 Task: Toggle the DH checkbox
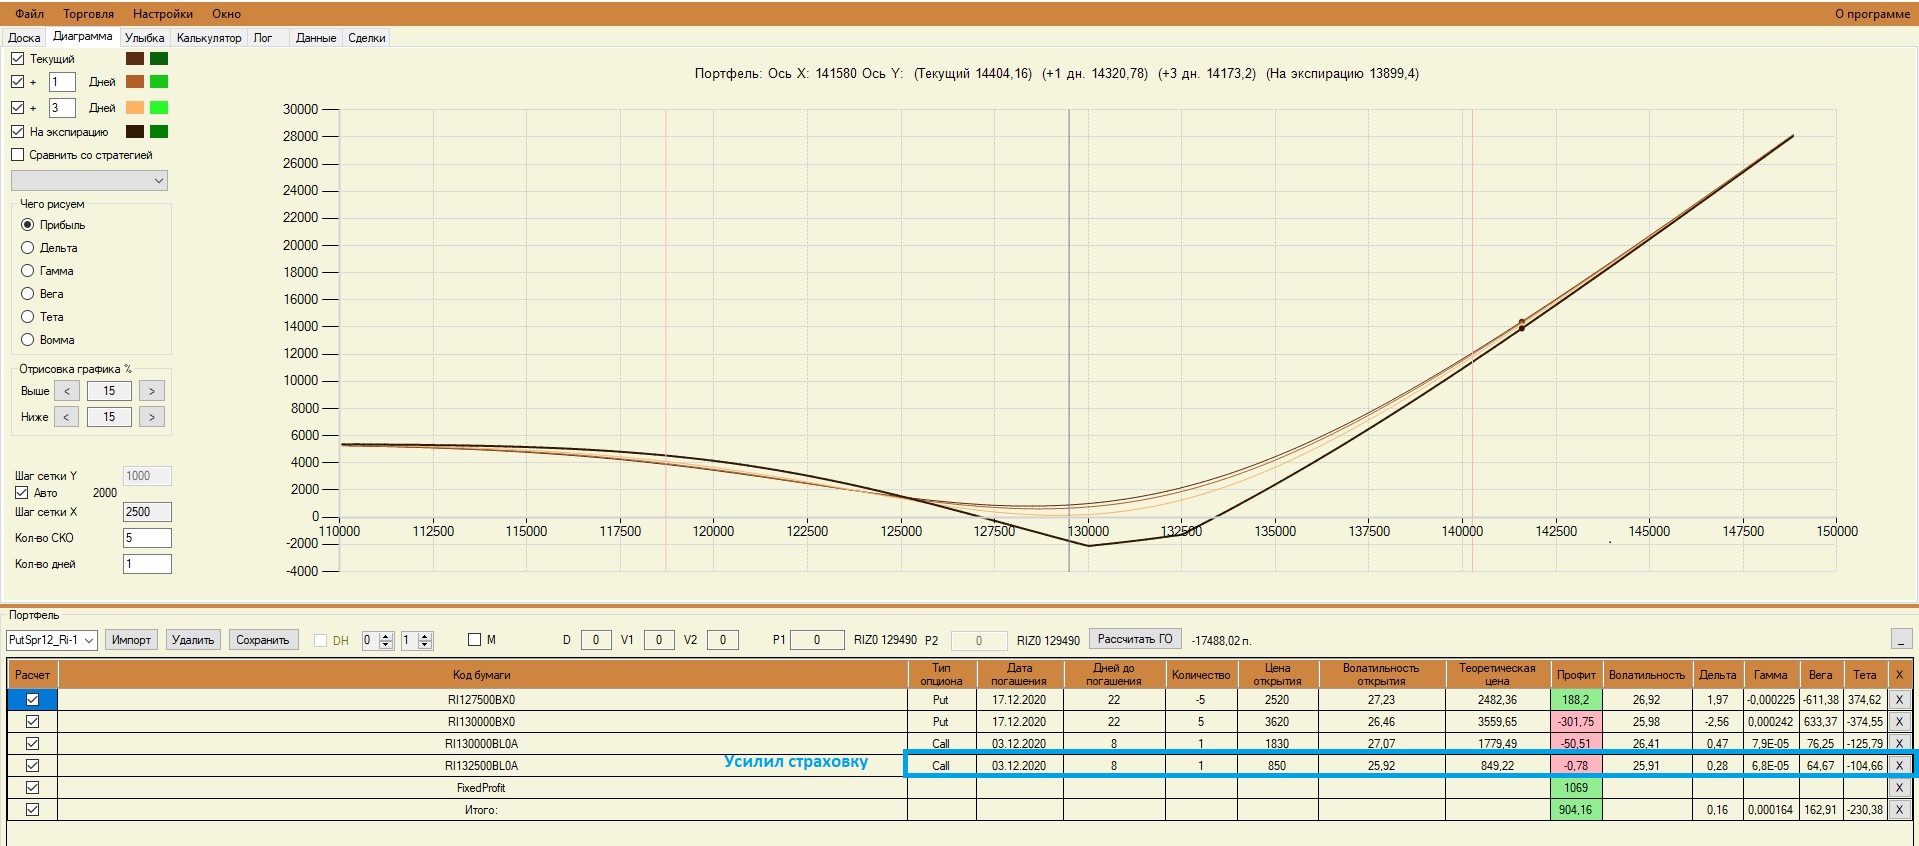321,641
